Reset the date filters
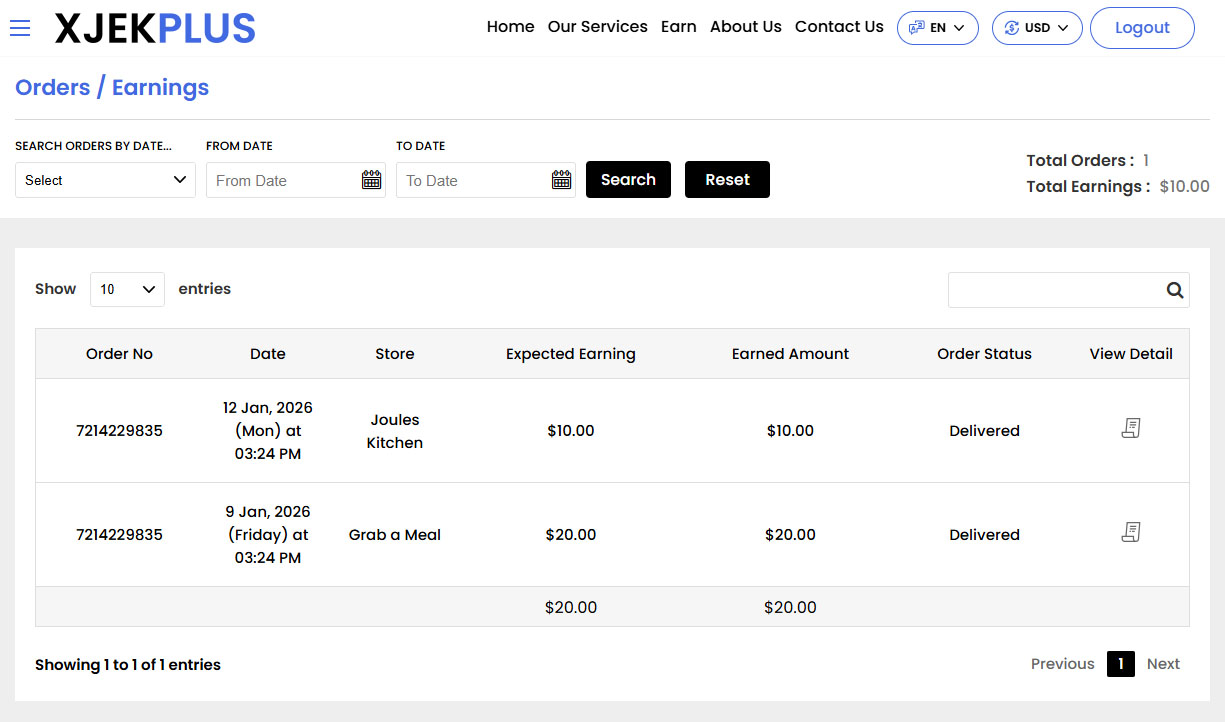Viewport: 1225px width, 722px height. coord(727,179)
